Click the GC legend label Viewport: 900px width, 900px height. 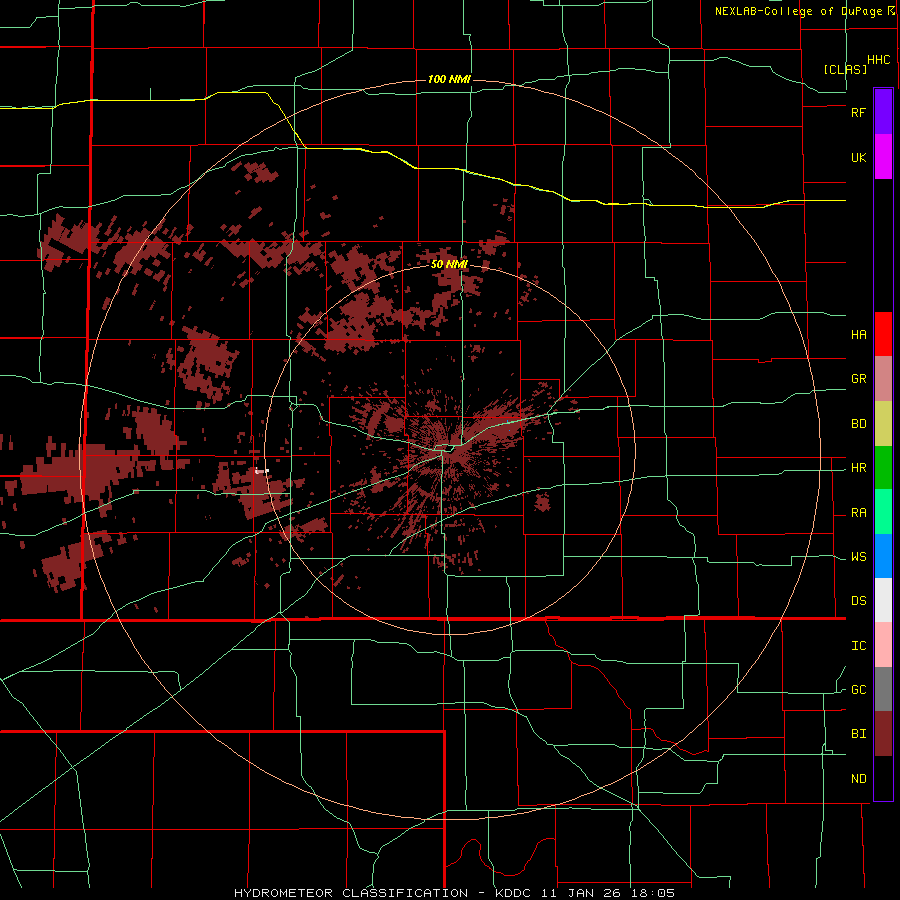(858, 690)
